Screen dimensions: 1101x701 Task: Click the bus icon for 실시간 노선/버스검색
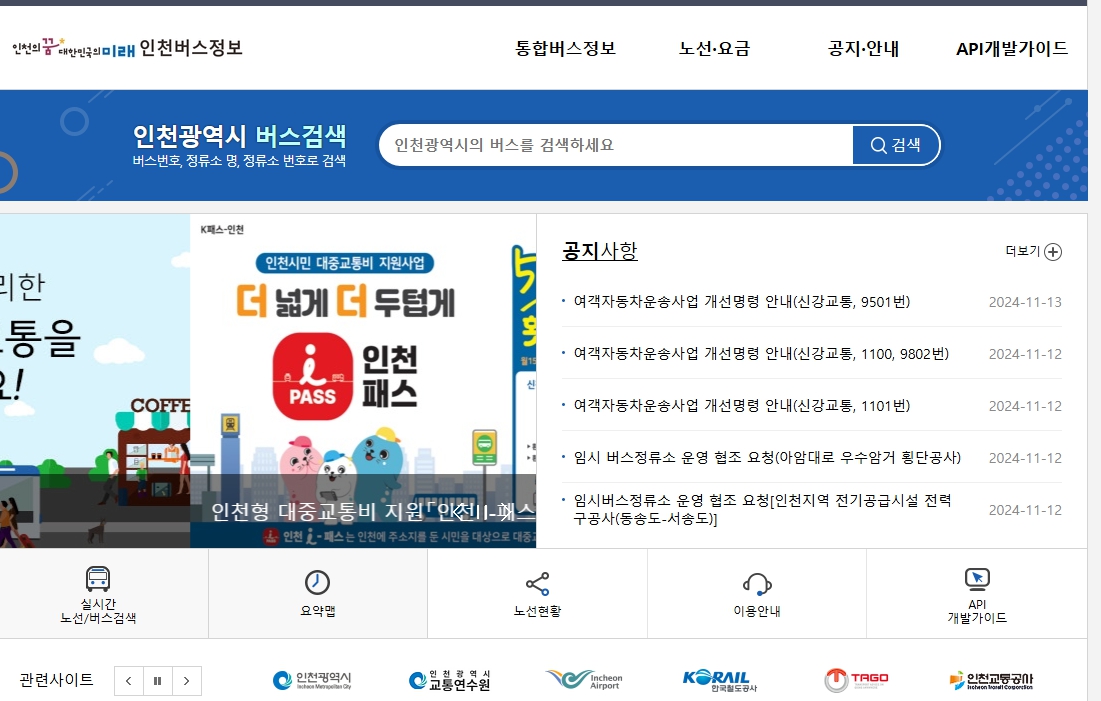tap(98, 579)
